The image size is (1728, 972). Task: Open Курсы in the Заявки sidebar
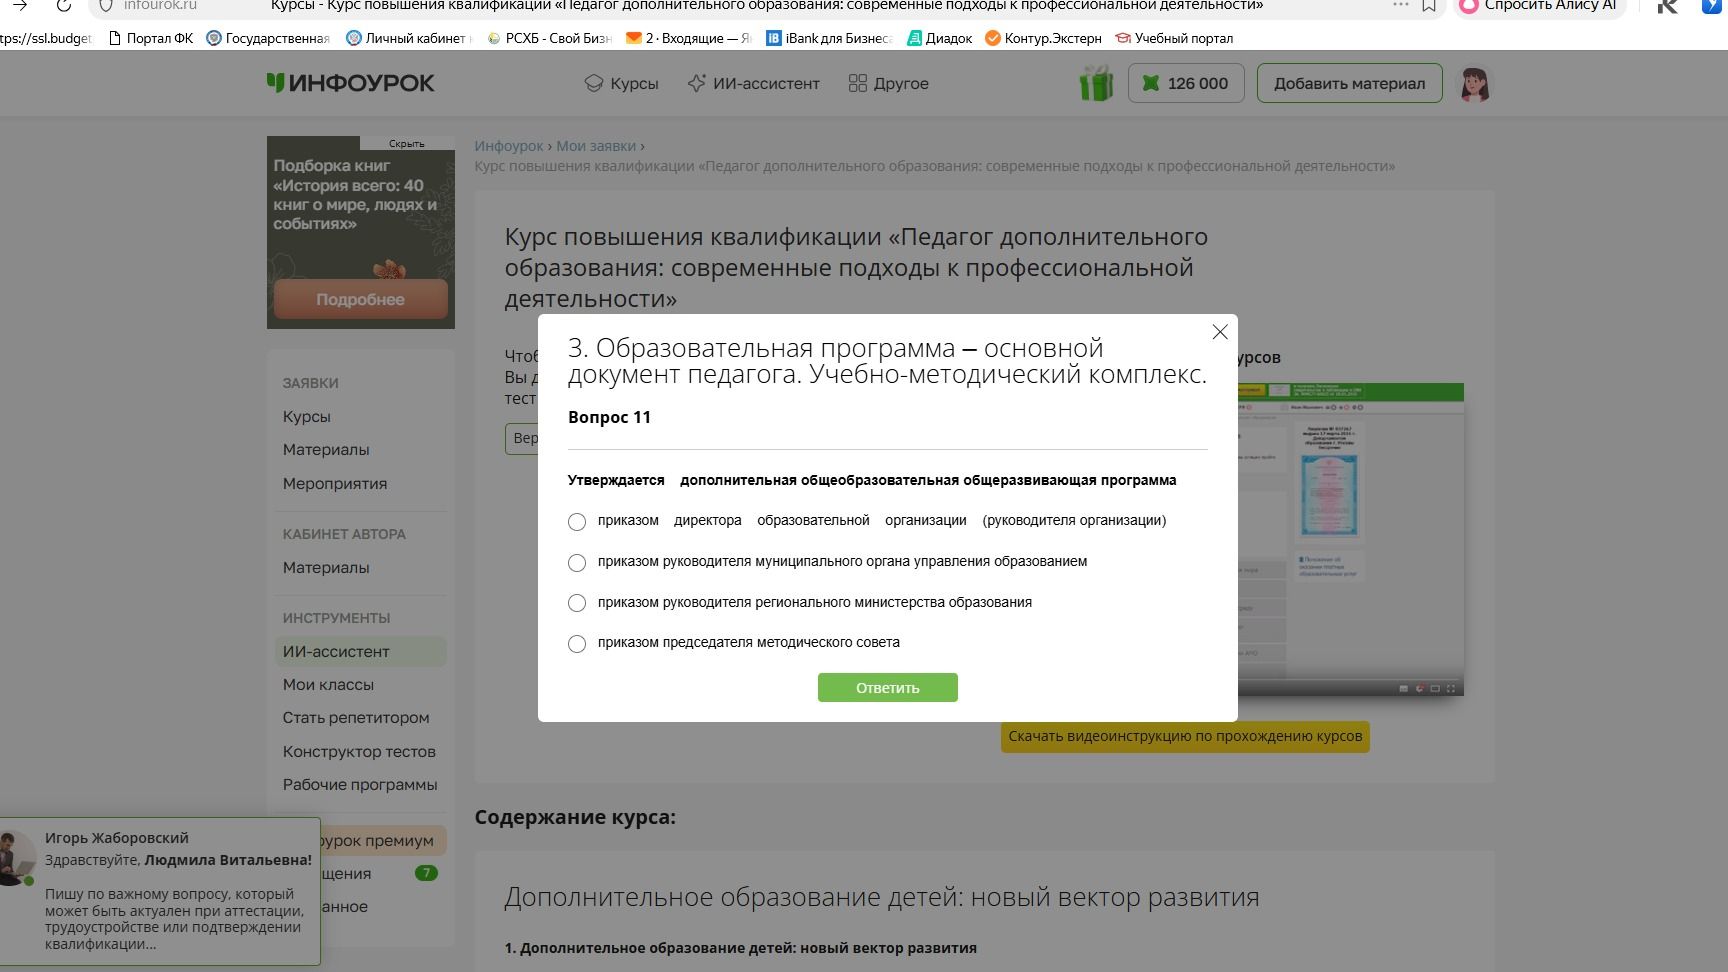(x=306, y=416)
